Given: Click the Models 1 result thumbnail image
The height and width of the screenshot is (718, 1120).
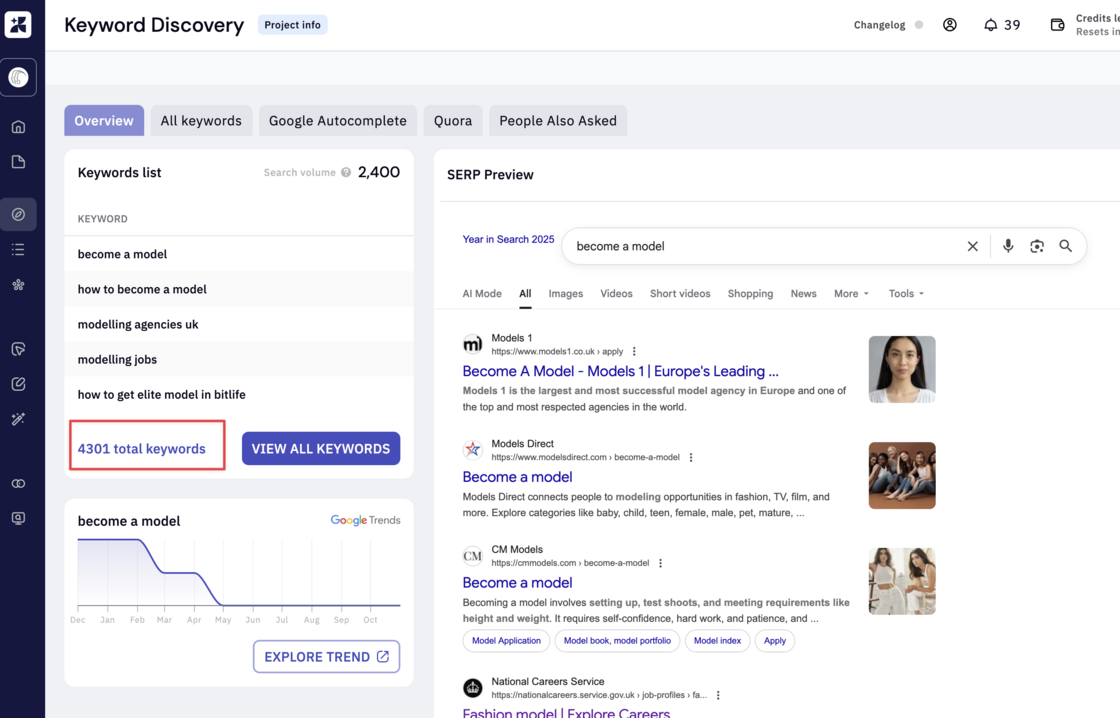Looking at the screenshot, I should (902, 369).
